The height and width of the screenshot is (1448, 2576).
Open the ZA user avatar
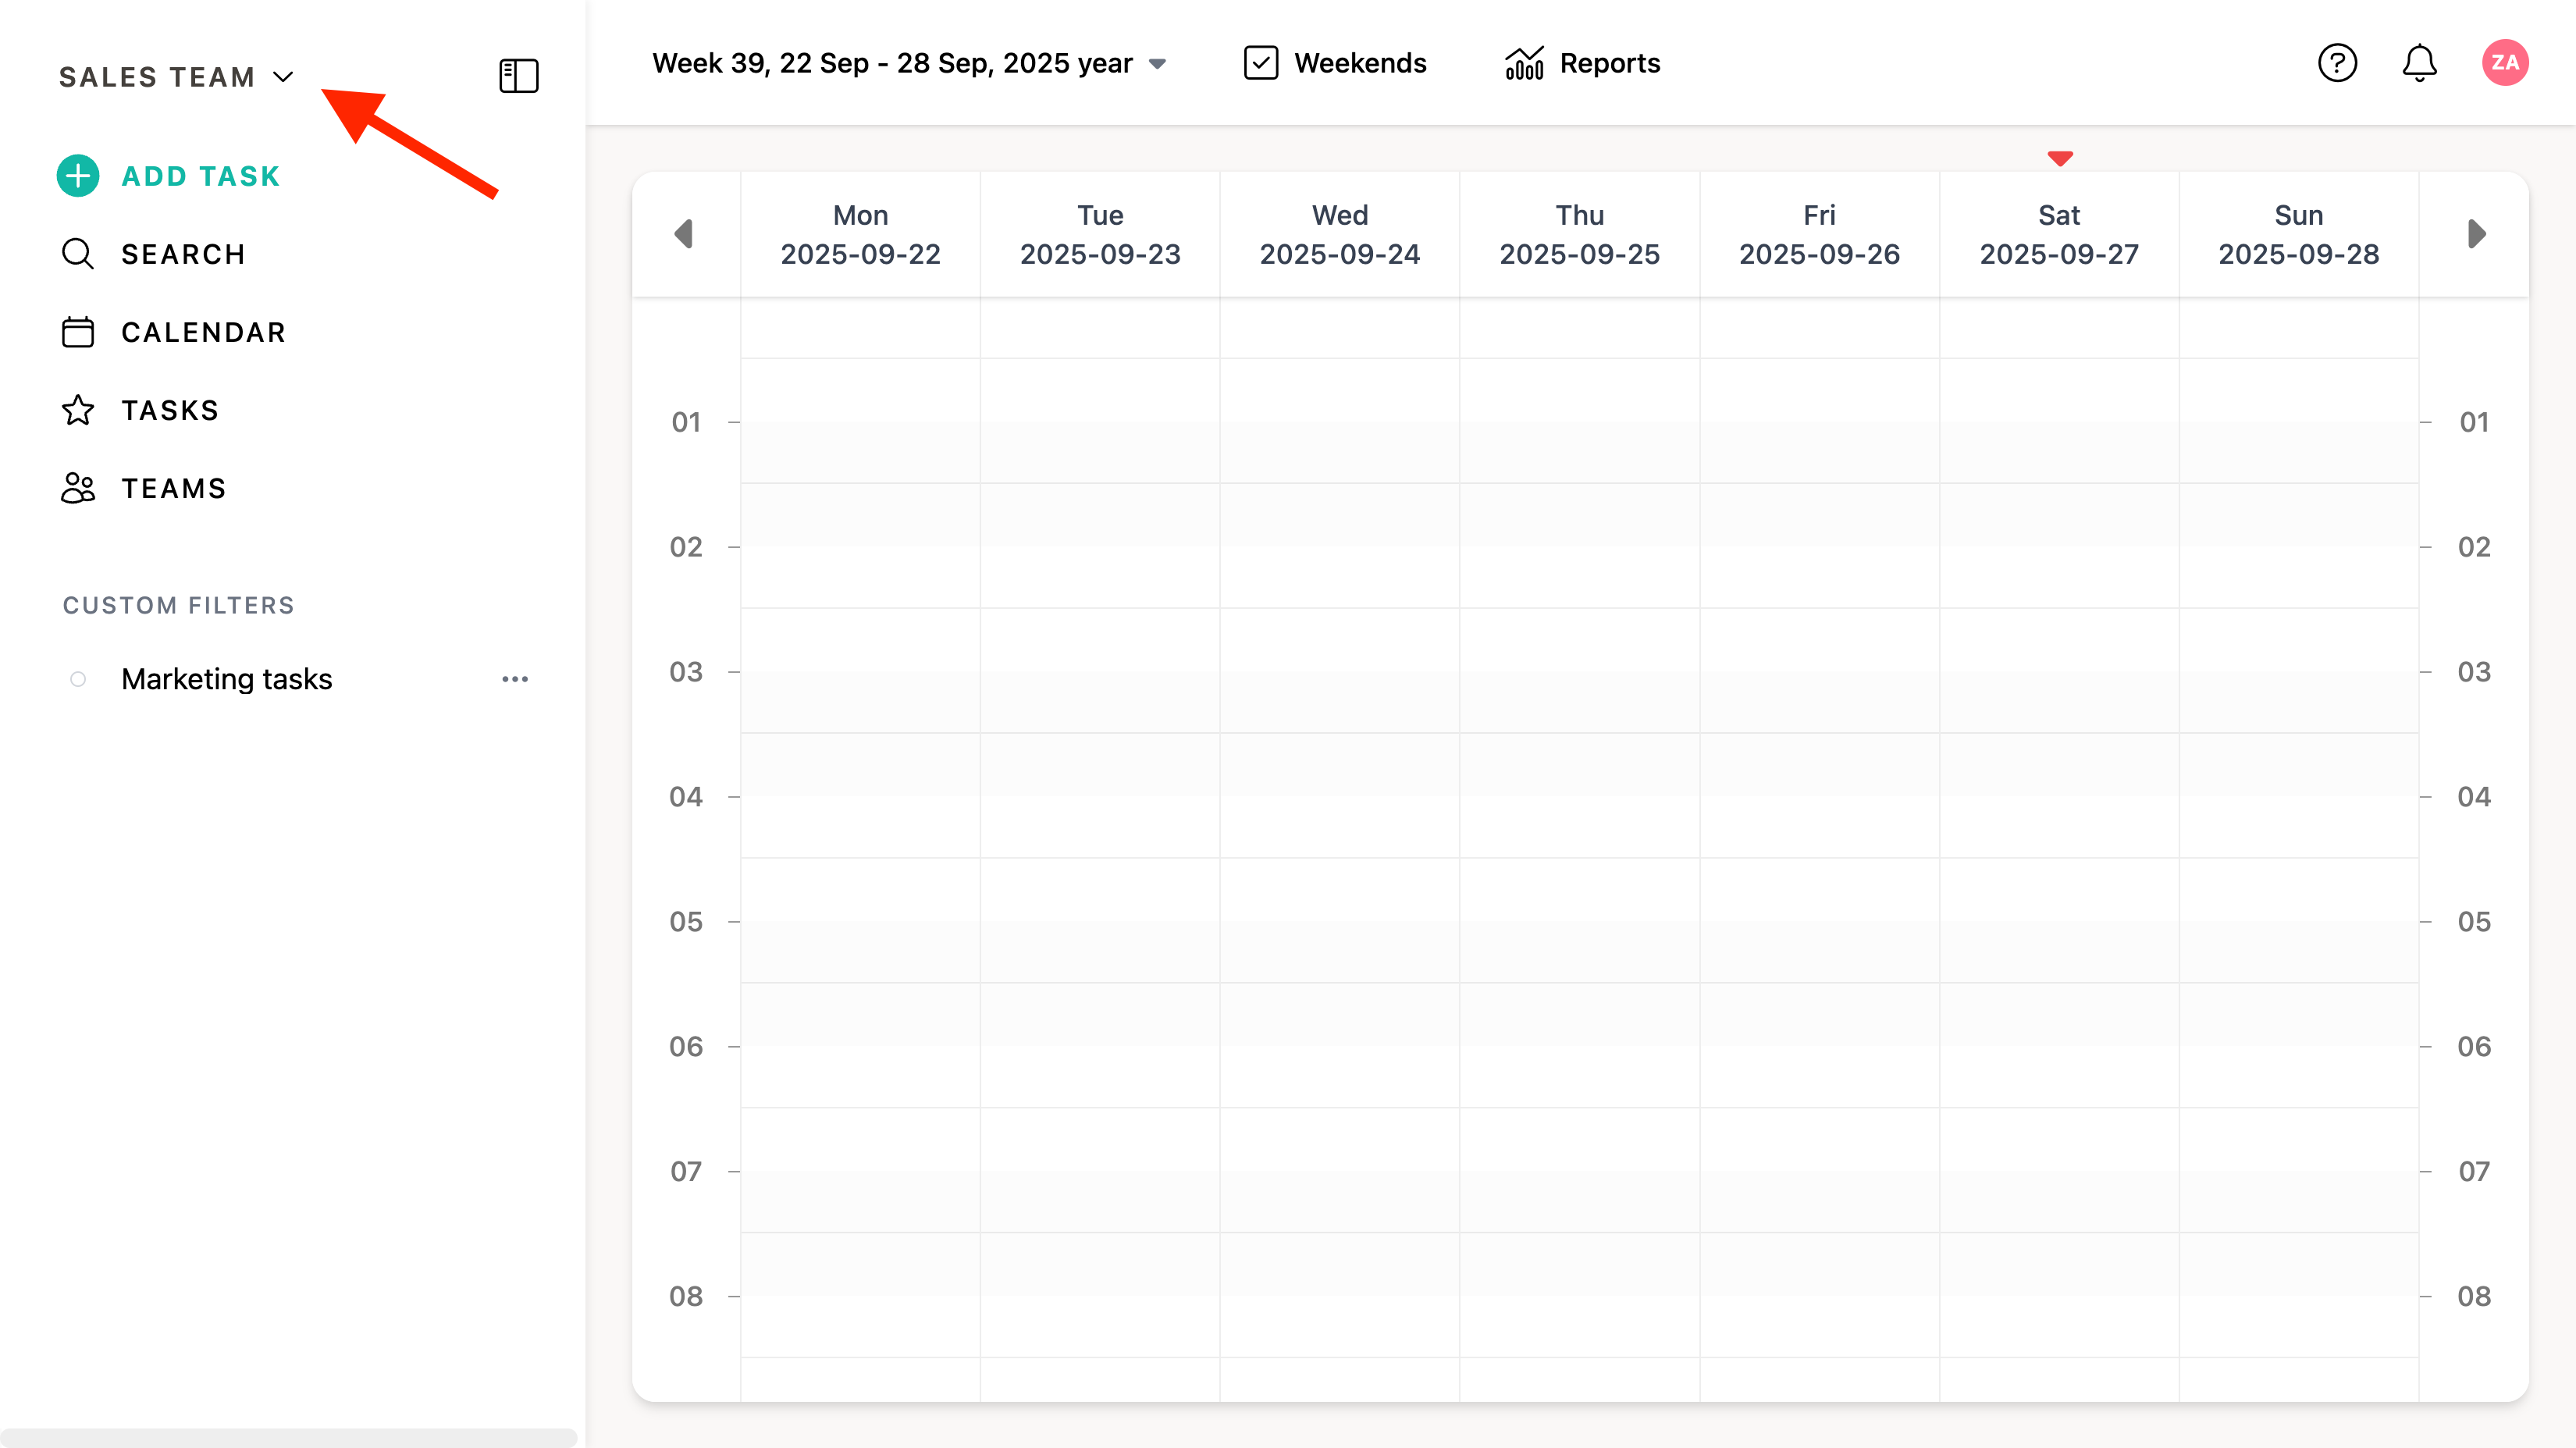[x=2505, y=63]
